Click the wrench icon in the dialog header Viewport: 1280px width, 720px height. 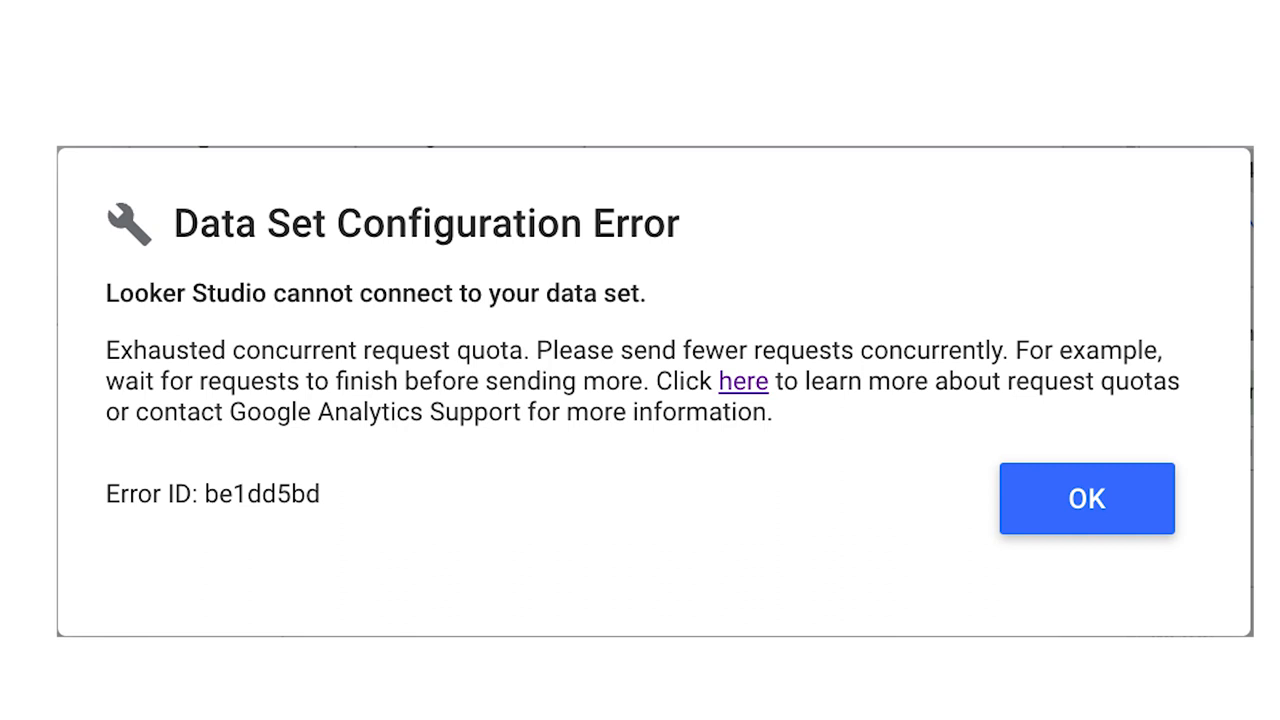[129, 224]
